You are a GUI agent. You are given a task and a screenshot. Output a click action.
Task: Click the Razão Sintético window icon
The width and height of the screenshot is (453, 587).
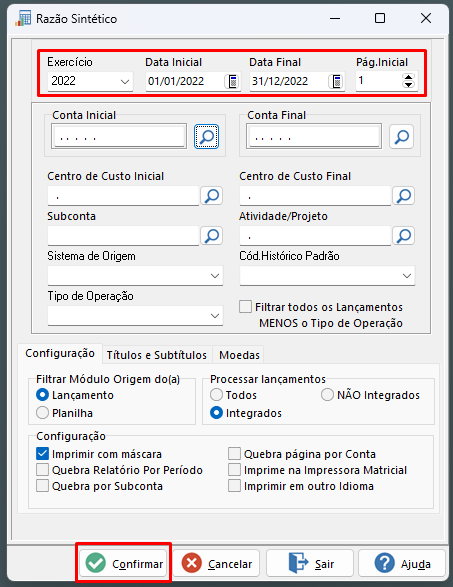tap(23, 18)
